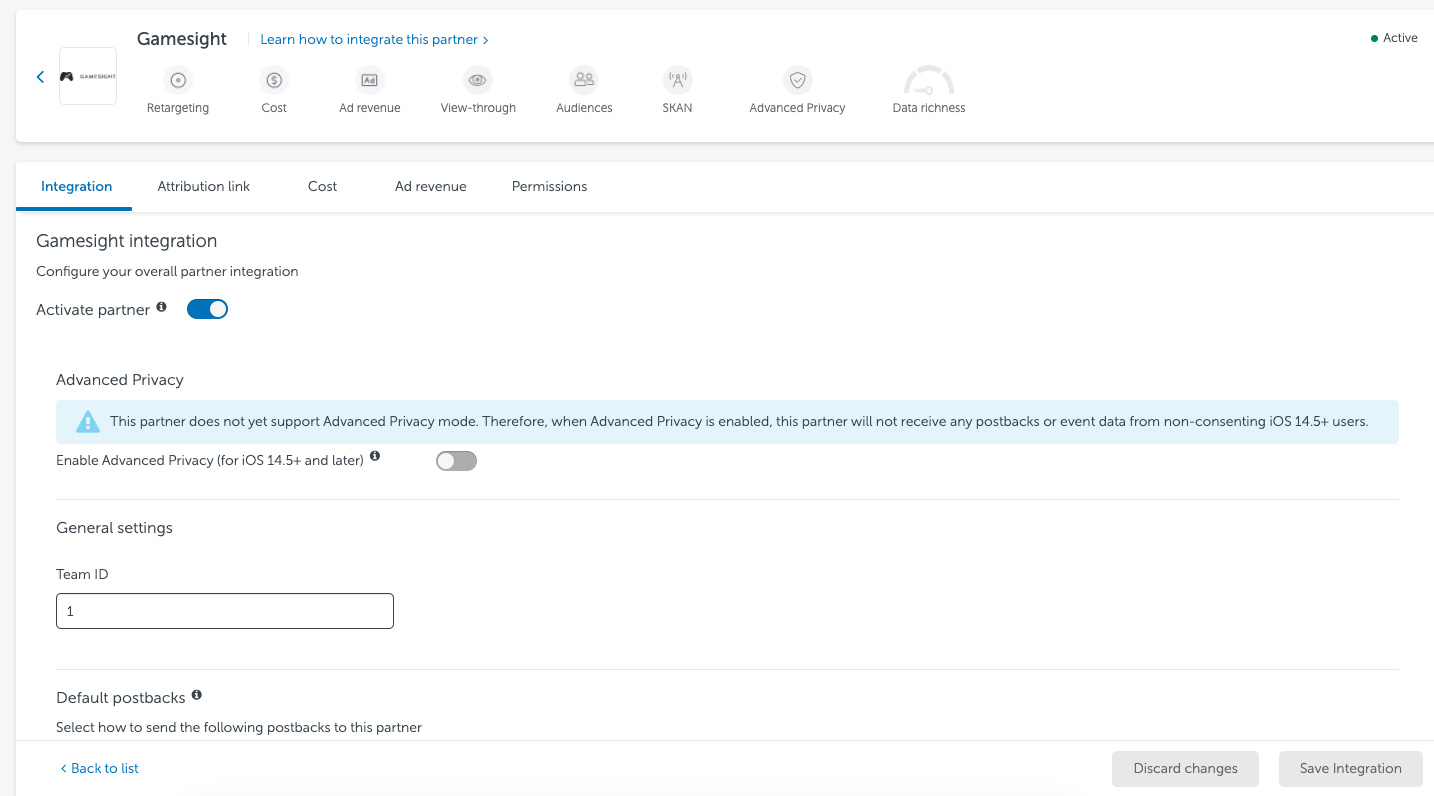This screenshot has width=1434, height=796.
Task: Open the Permissions tab
Action: [x=549, y=186]
